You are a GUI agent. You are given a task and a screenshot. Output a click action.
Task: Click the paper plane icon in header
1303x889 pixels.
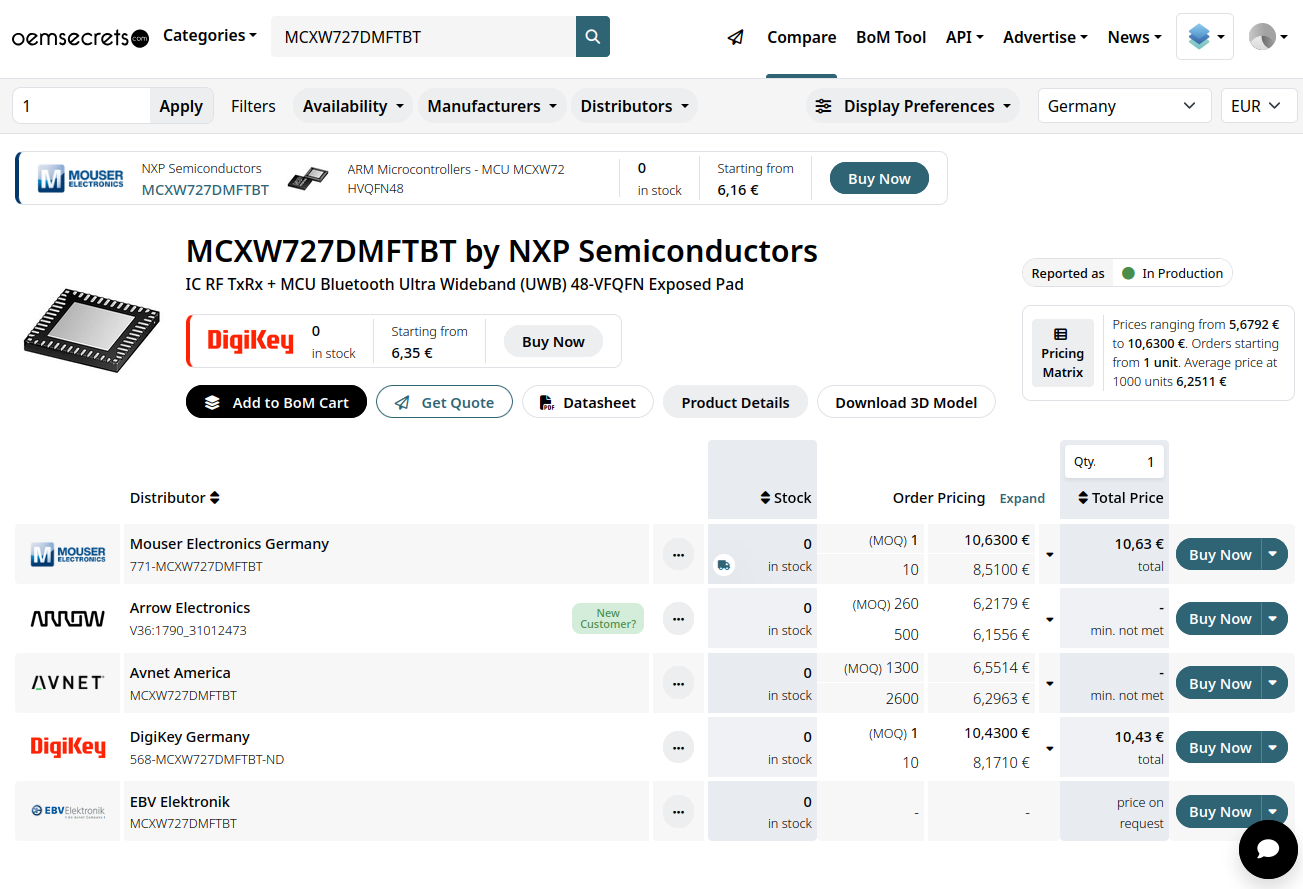[736, 37]
